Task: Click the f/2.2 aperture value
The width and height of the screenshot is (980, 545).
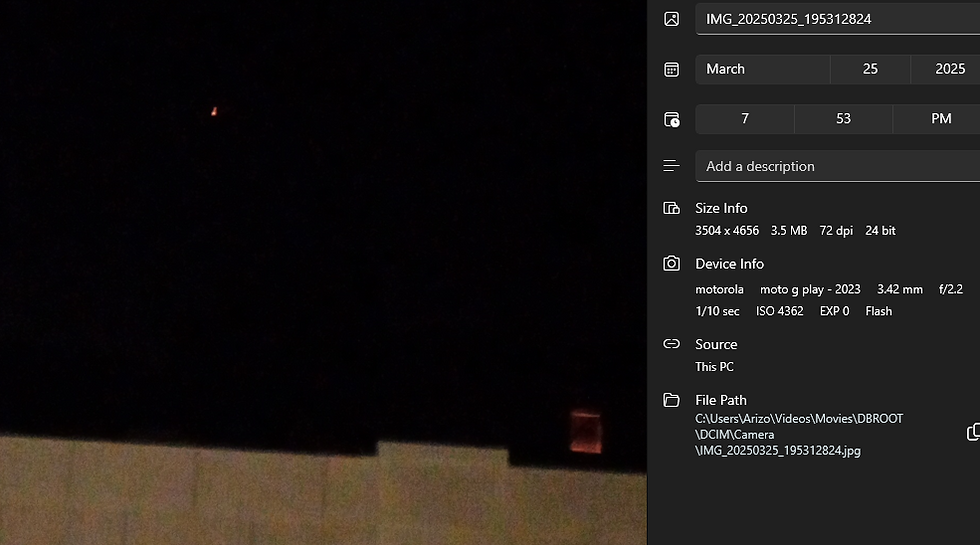Action: click(951, 289)
